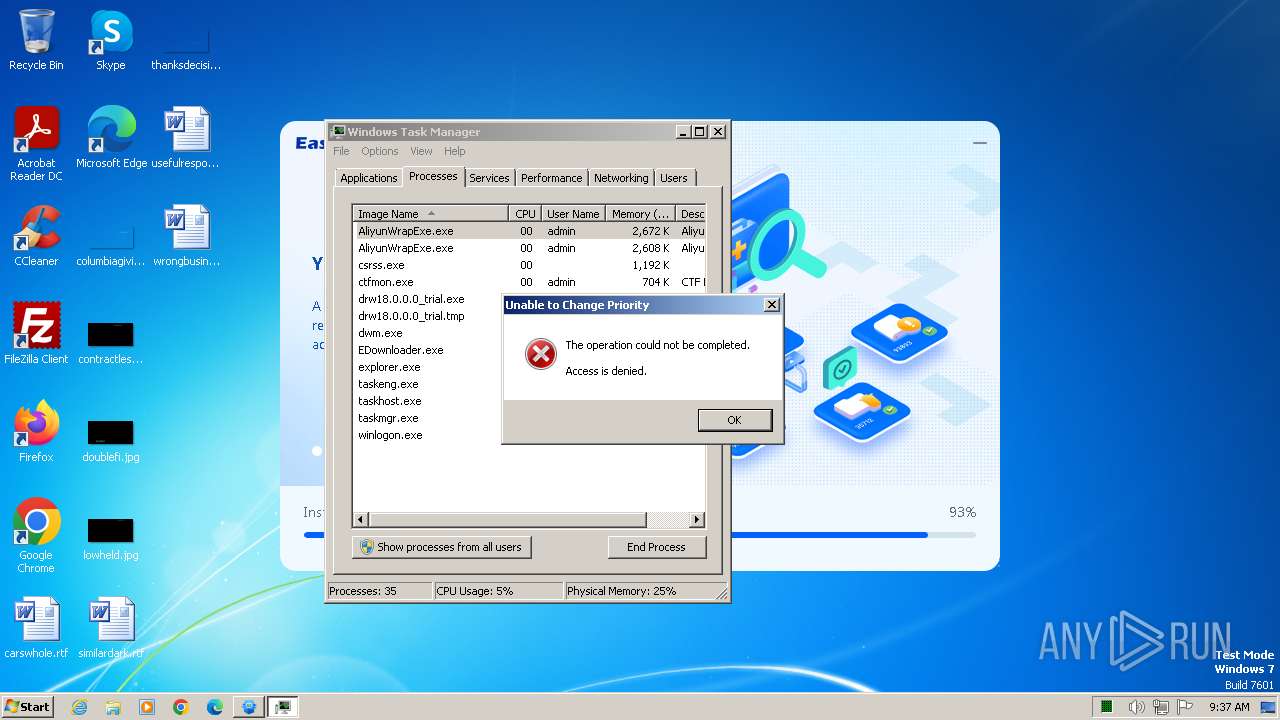Switch to the Performance tab
This screenshot has height=720, width=1280.
[552, 178]
